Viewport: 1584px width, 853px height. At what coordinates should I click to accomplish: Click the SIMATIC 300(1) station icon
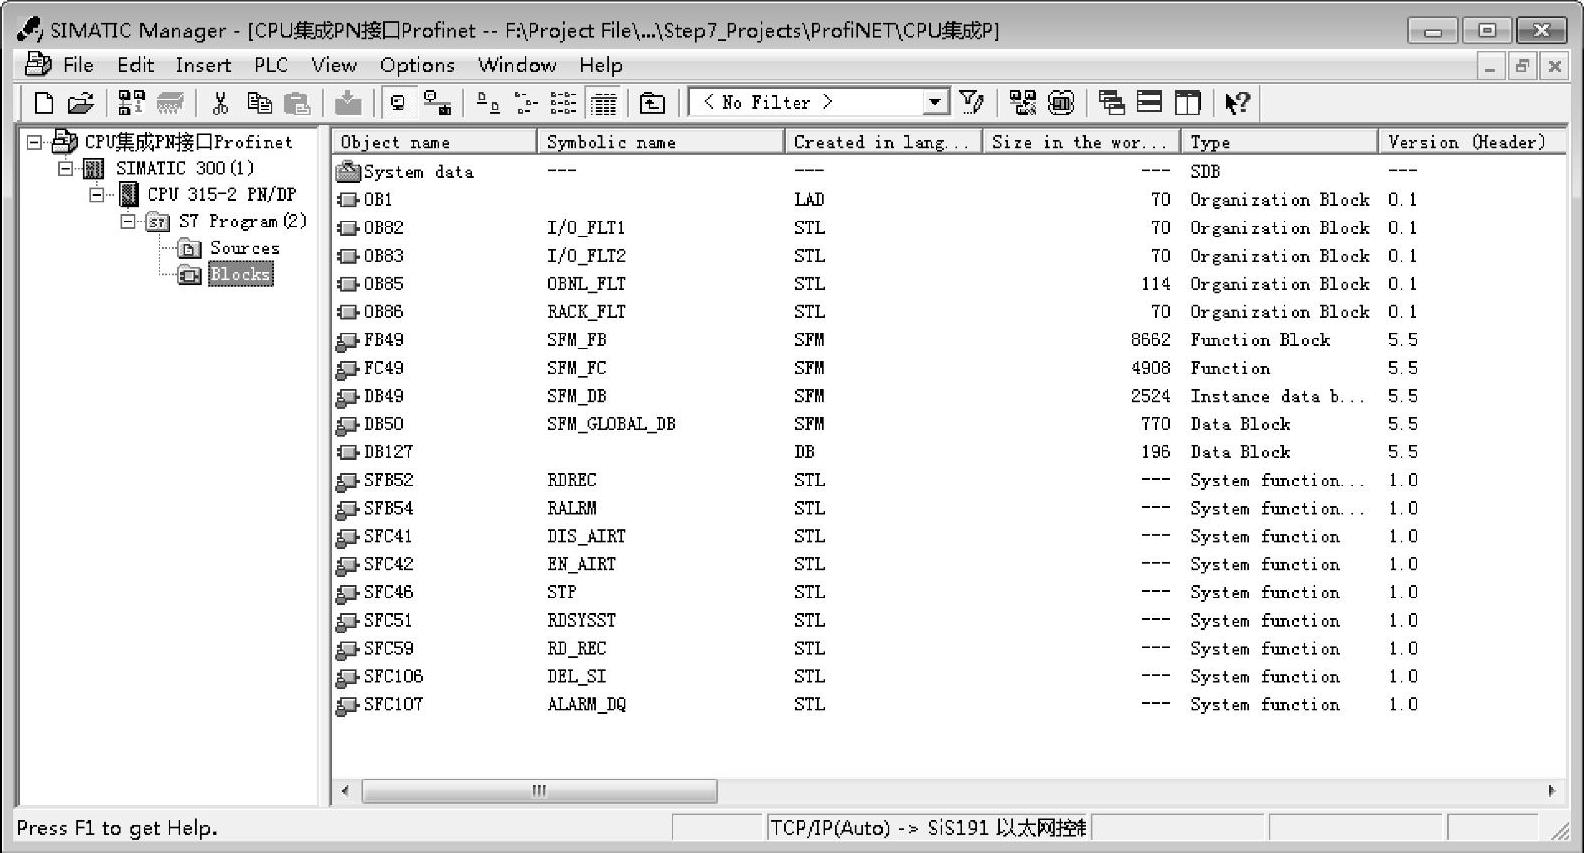pos(94,168)
